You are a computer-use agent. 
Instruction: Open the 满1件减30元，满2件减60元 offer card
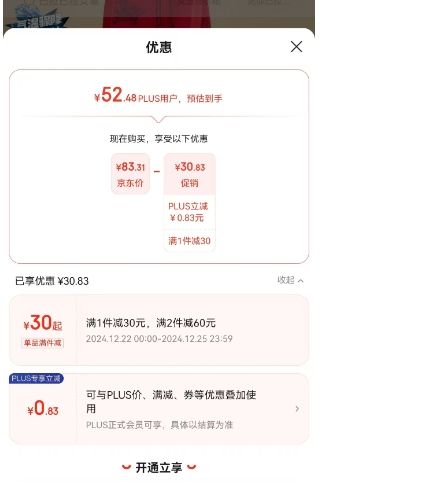(x=159, y=330)
